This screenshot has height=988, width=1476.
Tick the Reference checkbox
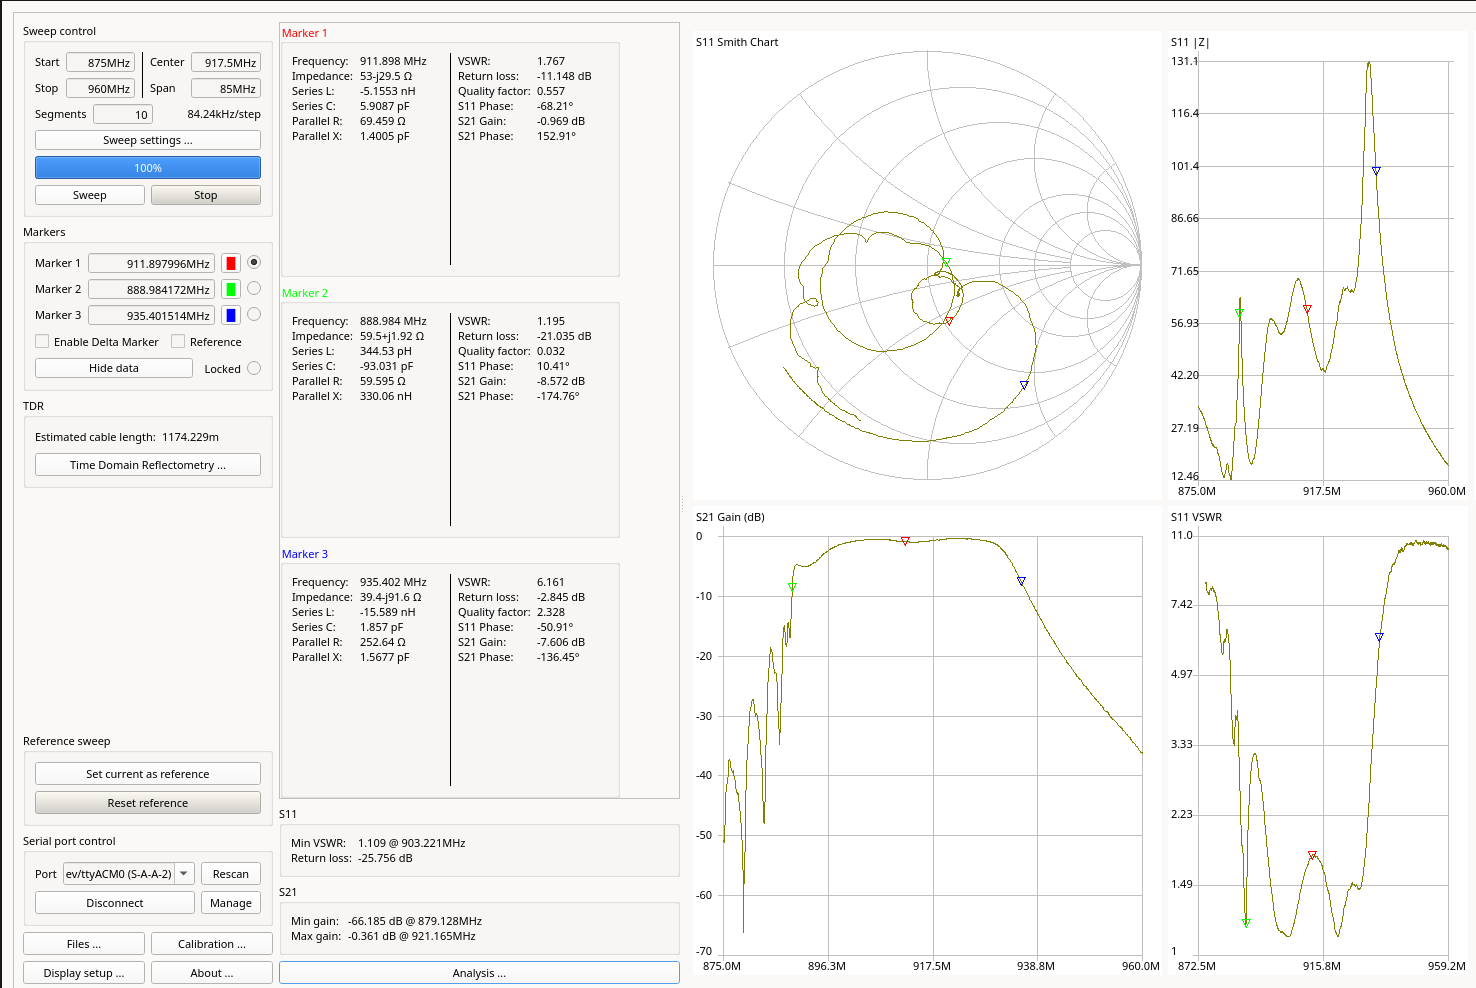pyautogui.click(x=178, y=342)
